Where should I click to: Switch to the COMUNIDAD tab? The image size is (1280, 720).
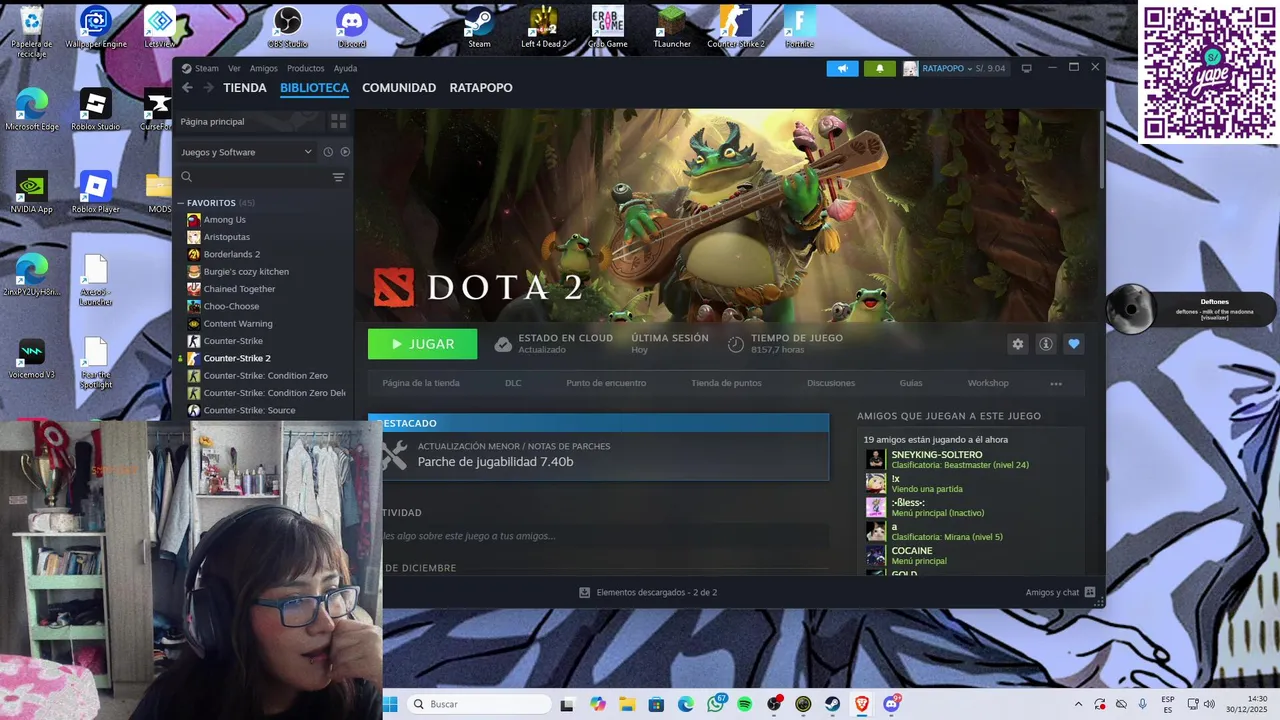[399, 88]
